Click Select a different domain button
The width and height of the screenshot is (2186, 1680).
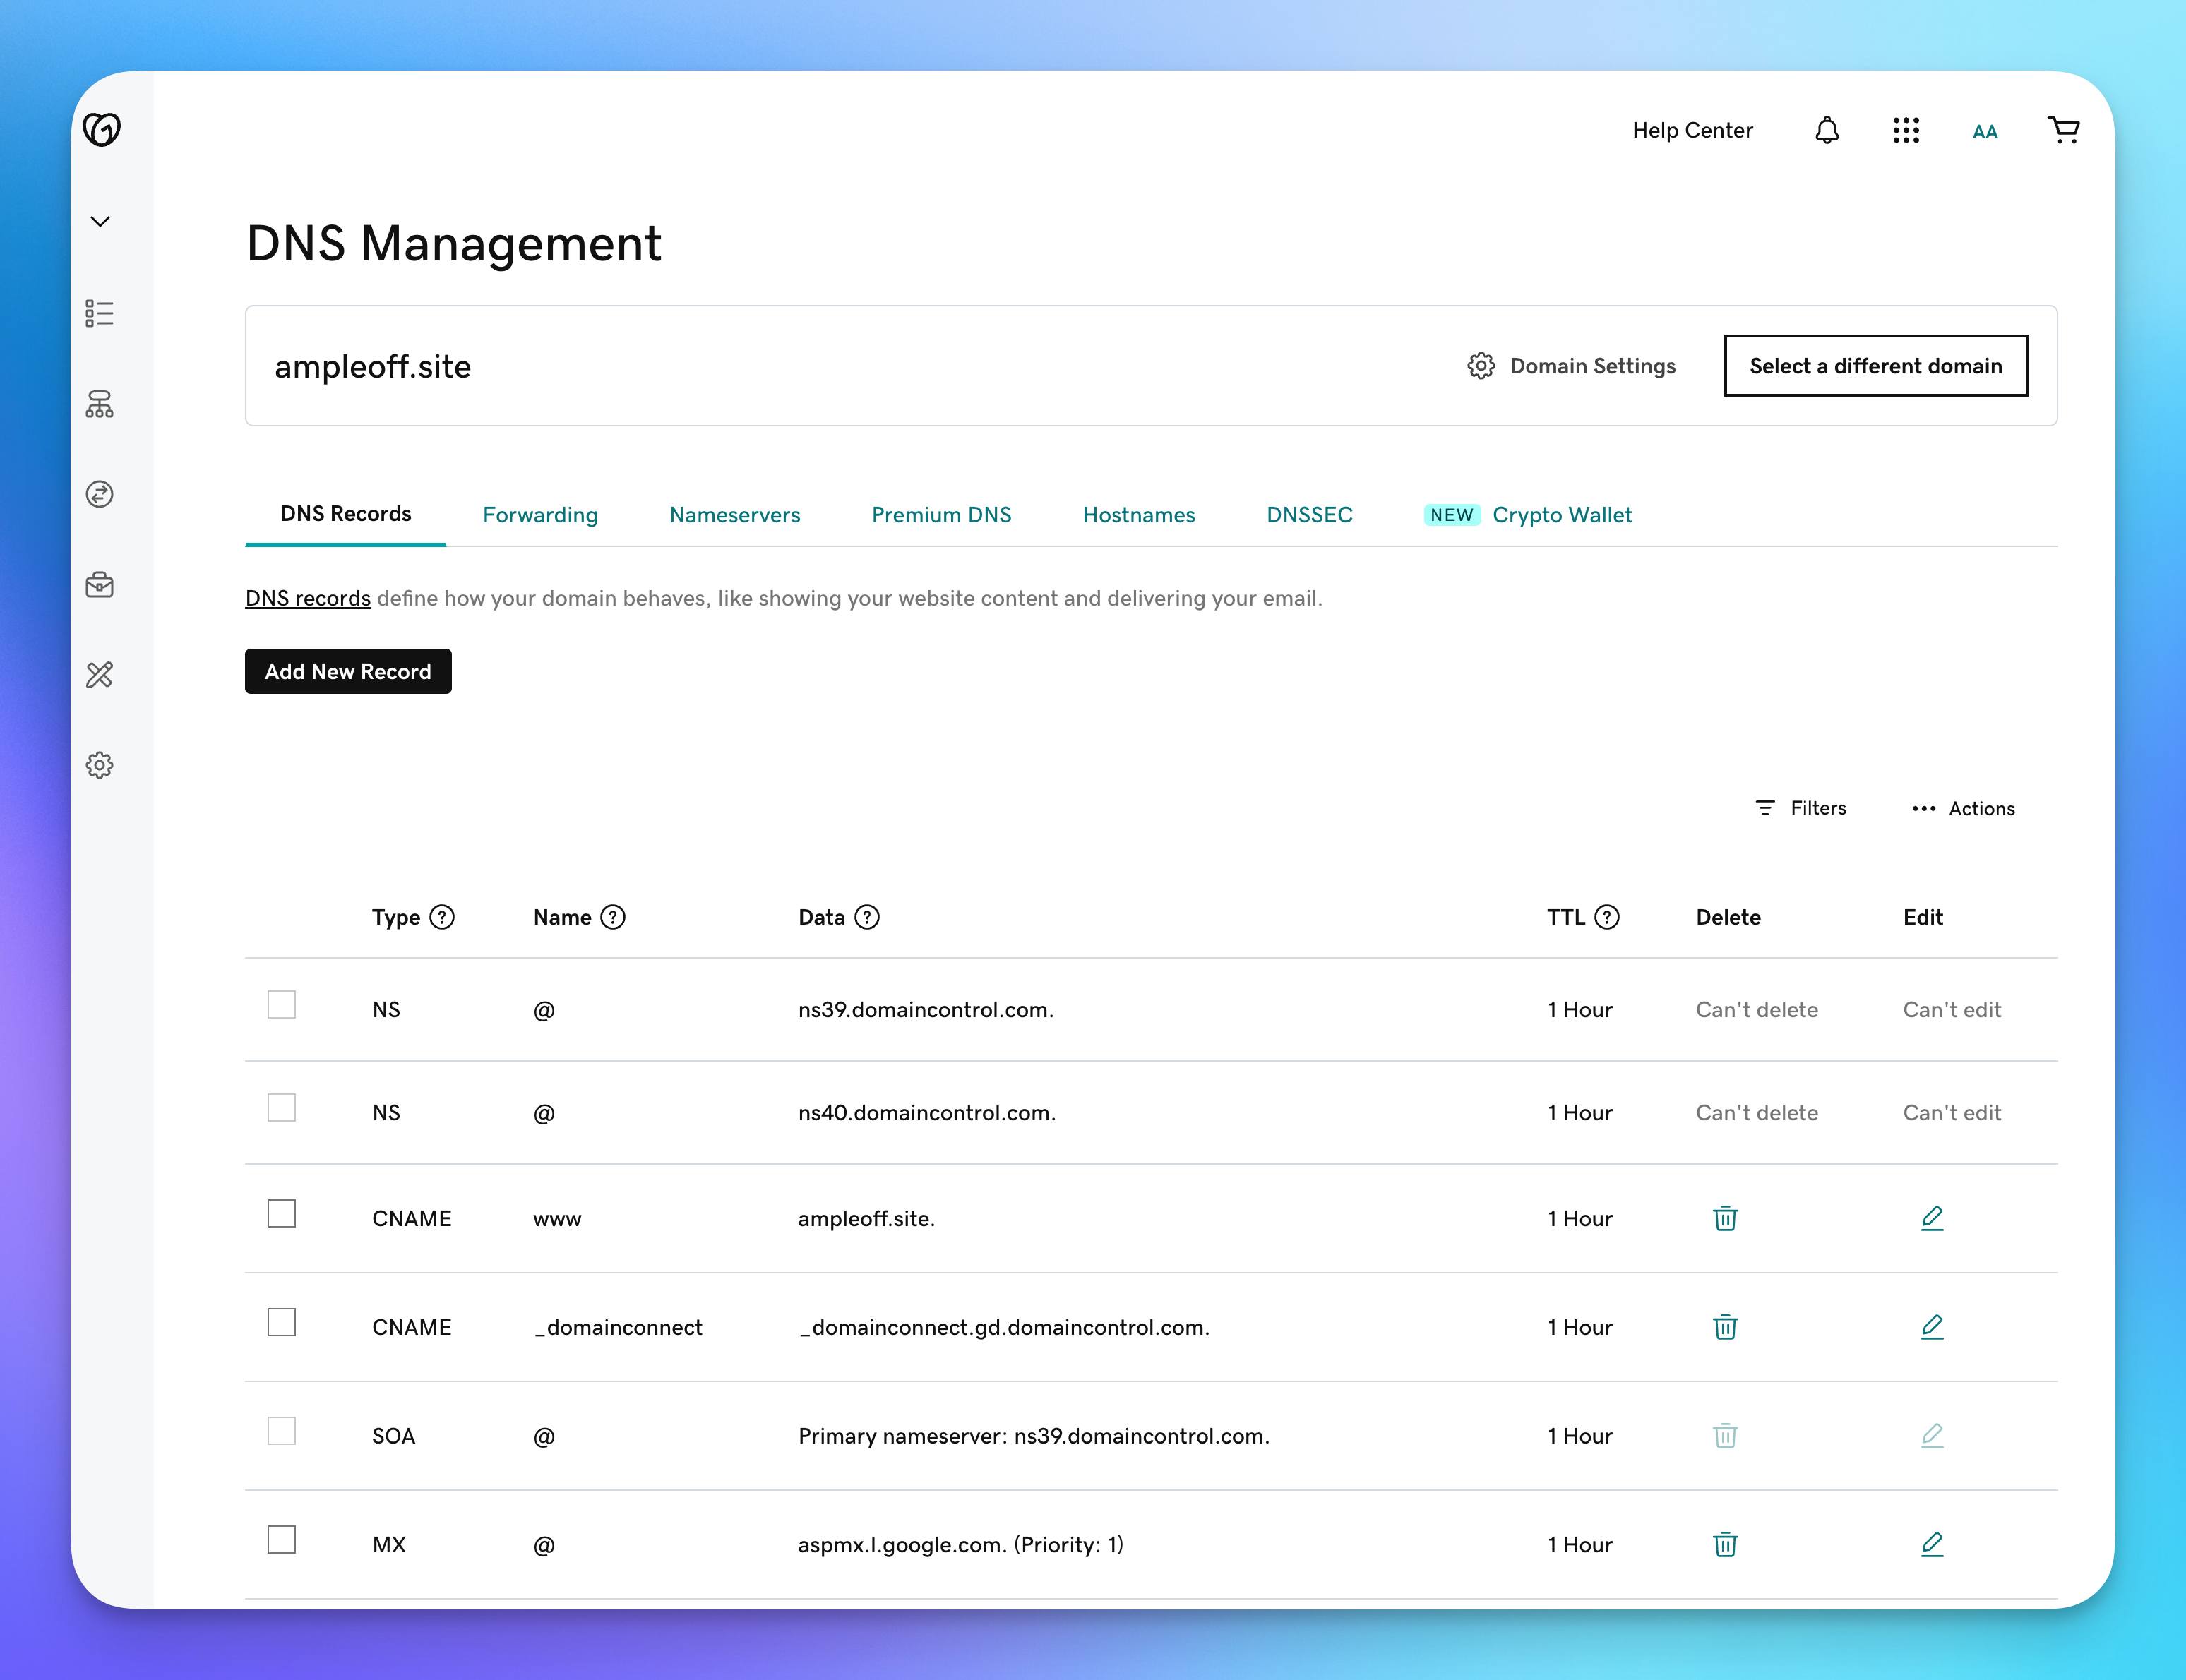1875,366
